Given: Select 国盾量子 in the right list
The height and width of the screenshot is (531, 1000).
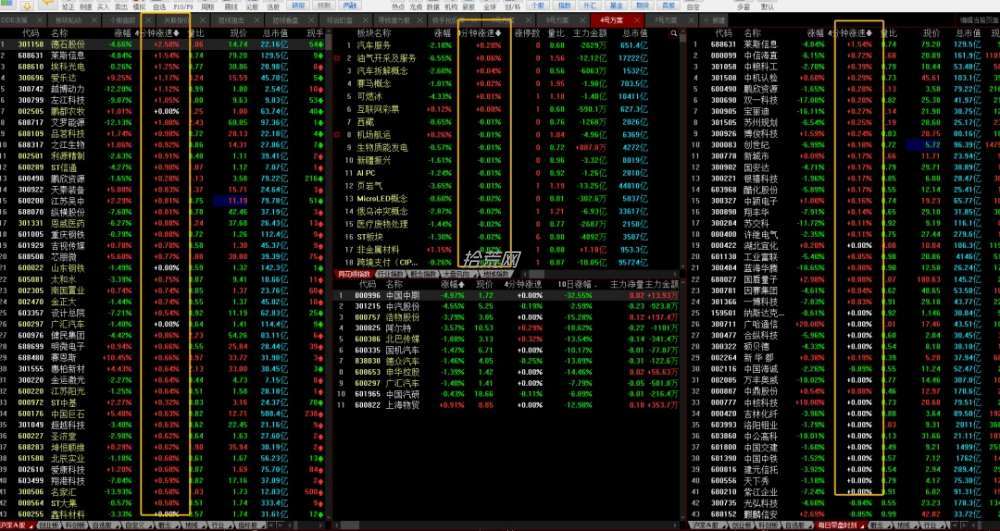Looking at the screenshot, I should (844, 279).
